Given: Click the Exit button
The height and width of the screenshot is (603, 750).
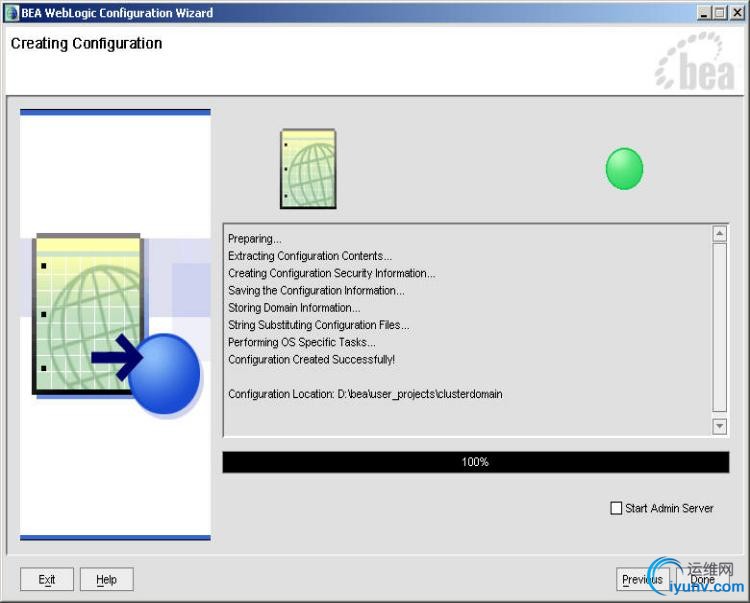Looking at the screenshot, I should coord(47,580).
